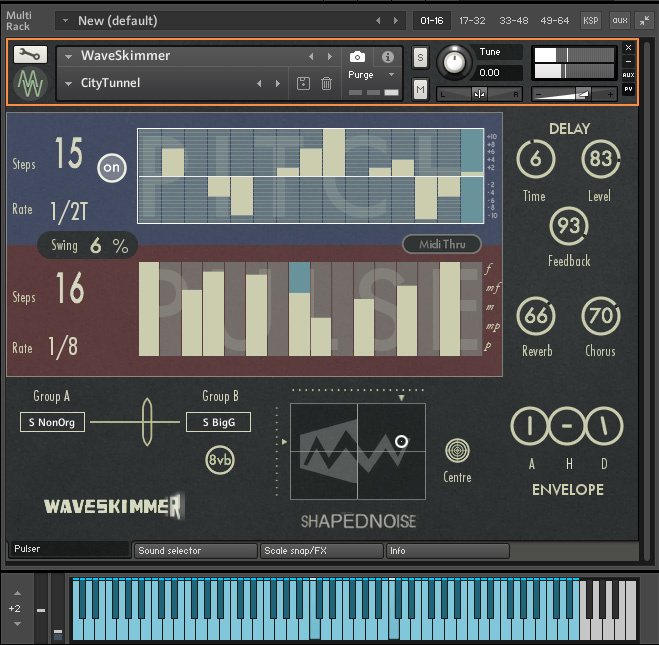659x645 pixels.
Task: Click the Centre target icon
Action: [457, 450]
